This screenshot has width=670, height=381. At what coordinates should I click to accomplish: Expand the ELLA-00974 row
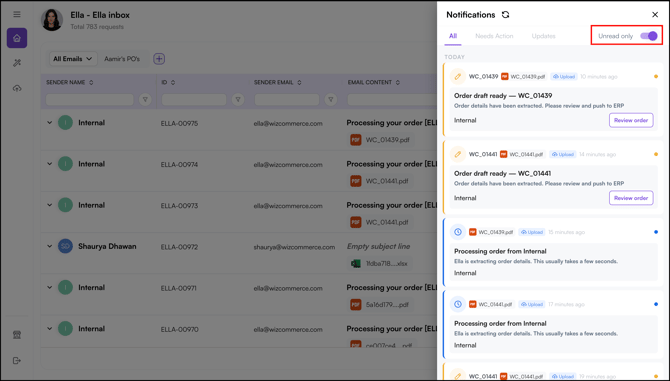[x=50, y=164]
